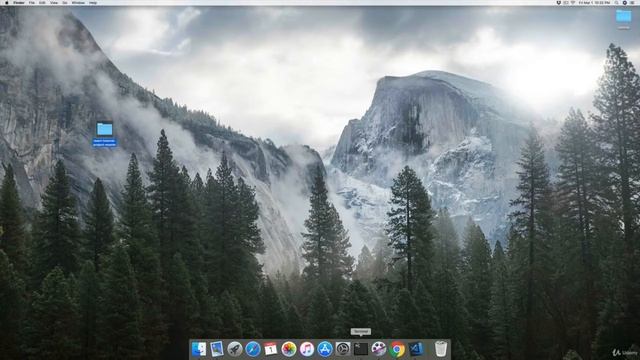
Task: Launch iTunes from the Dock
Action: [307, 349]
